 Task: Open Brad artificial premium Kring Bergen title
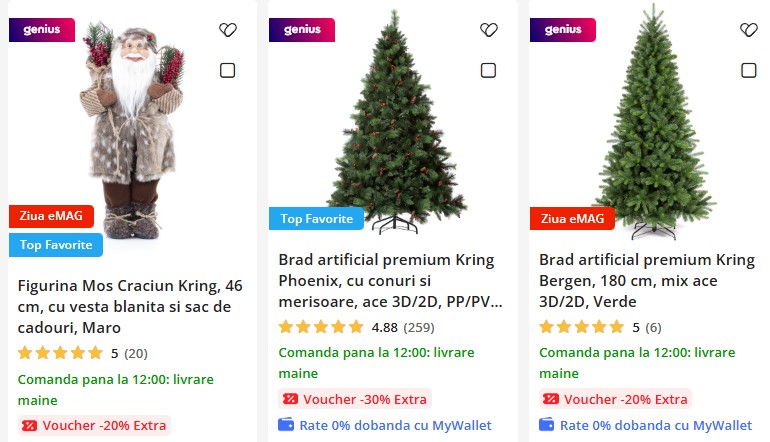(x=647, y=280)
